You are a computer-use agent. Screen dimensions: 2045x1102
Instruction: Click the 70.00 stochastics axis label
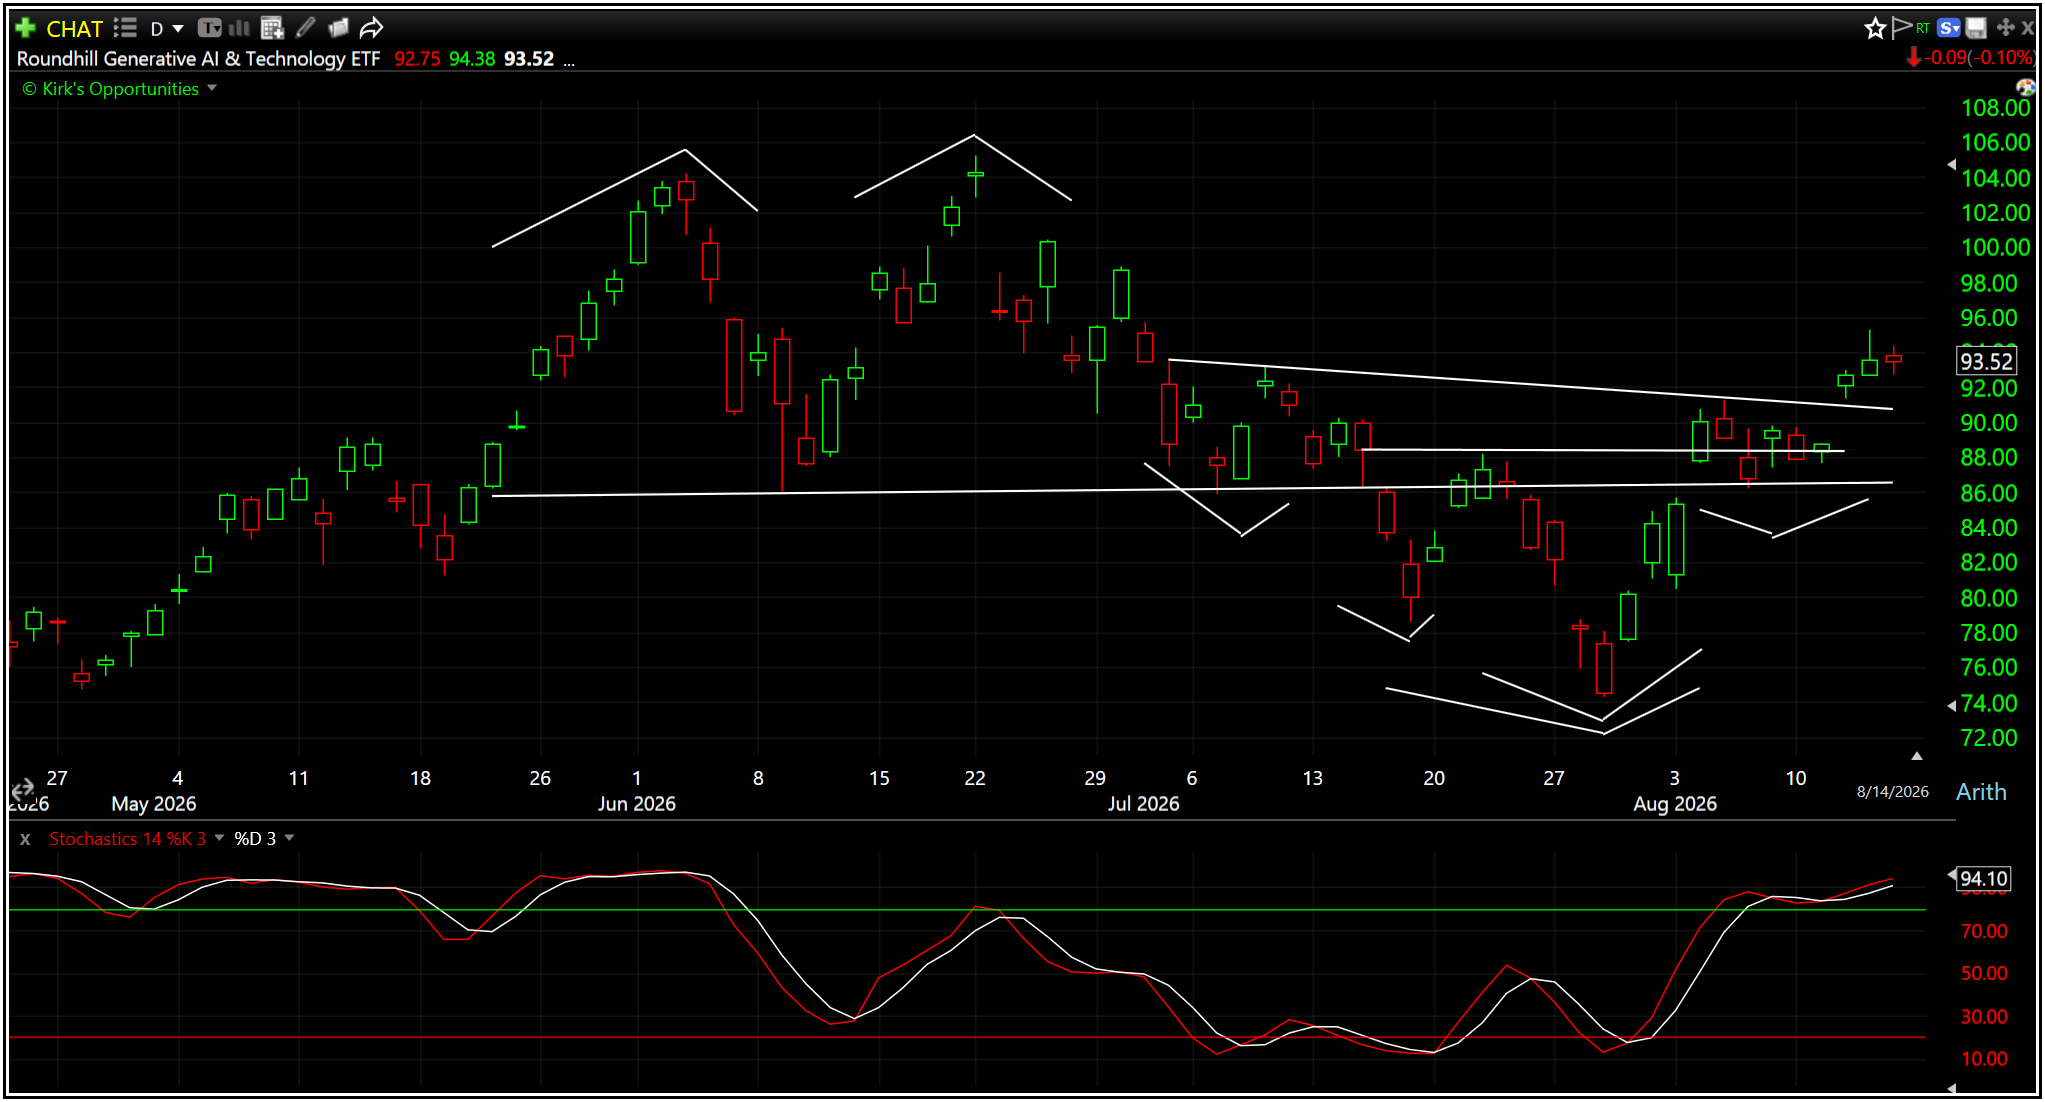click(1984, 932)
